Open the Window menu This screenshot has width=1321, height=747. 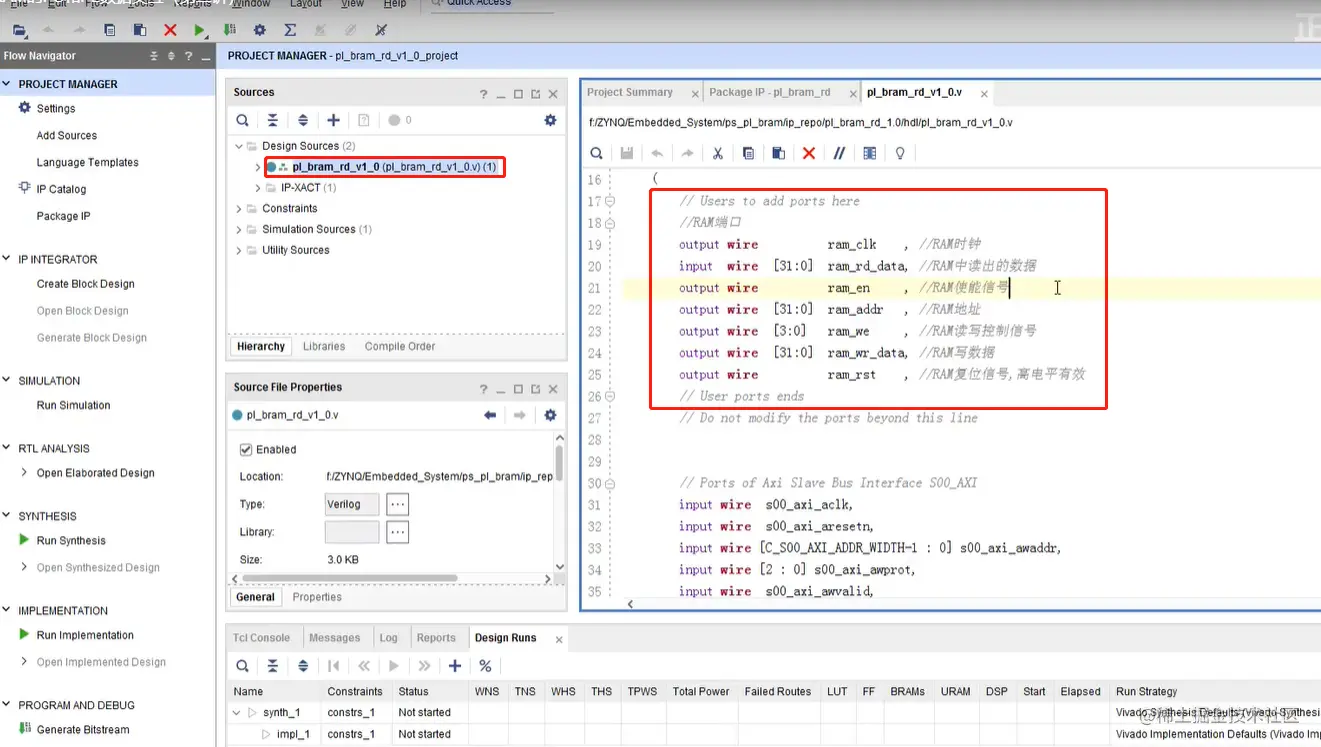click(251, 4)
